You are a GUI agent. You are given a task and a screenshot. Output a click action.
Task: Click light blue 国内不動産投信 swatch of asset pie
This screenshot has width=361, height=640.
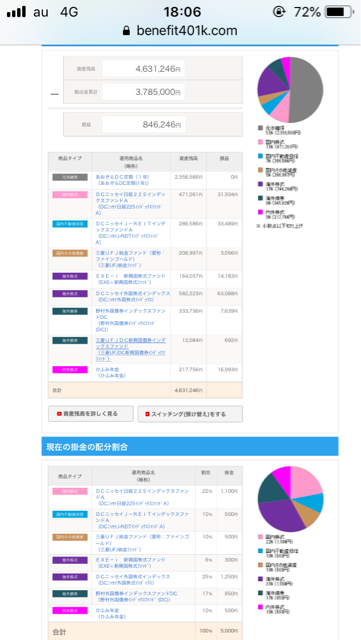pos(260,156)
